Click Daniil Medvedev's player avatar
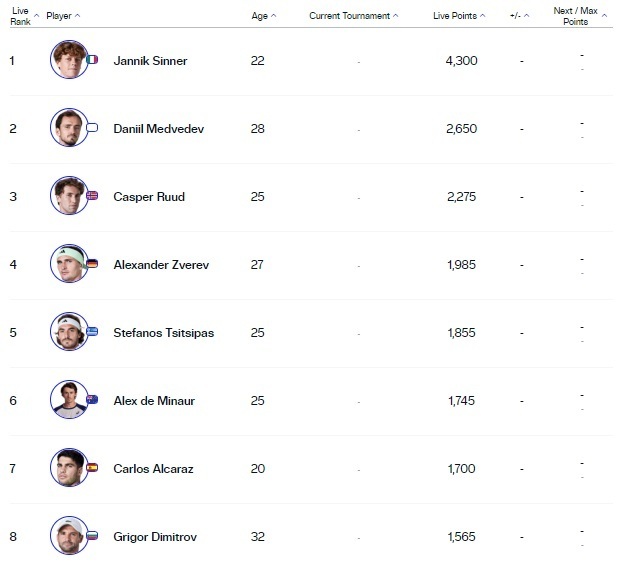 (x=68, y=128)
